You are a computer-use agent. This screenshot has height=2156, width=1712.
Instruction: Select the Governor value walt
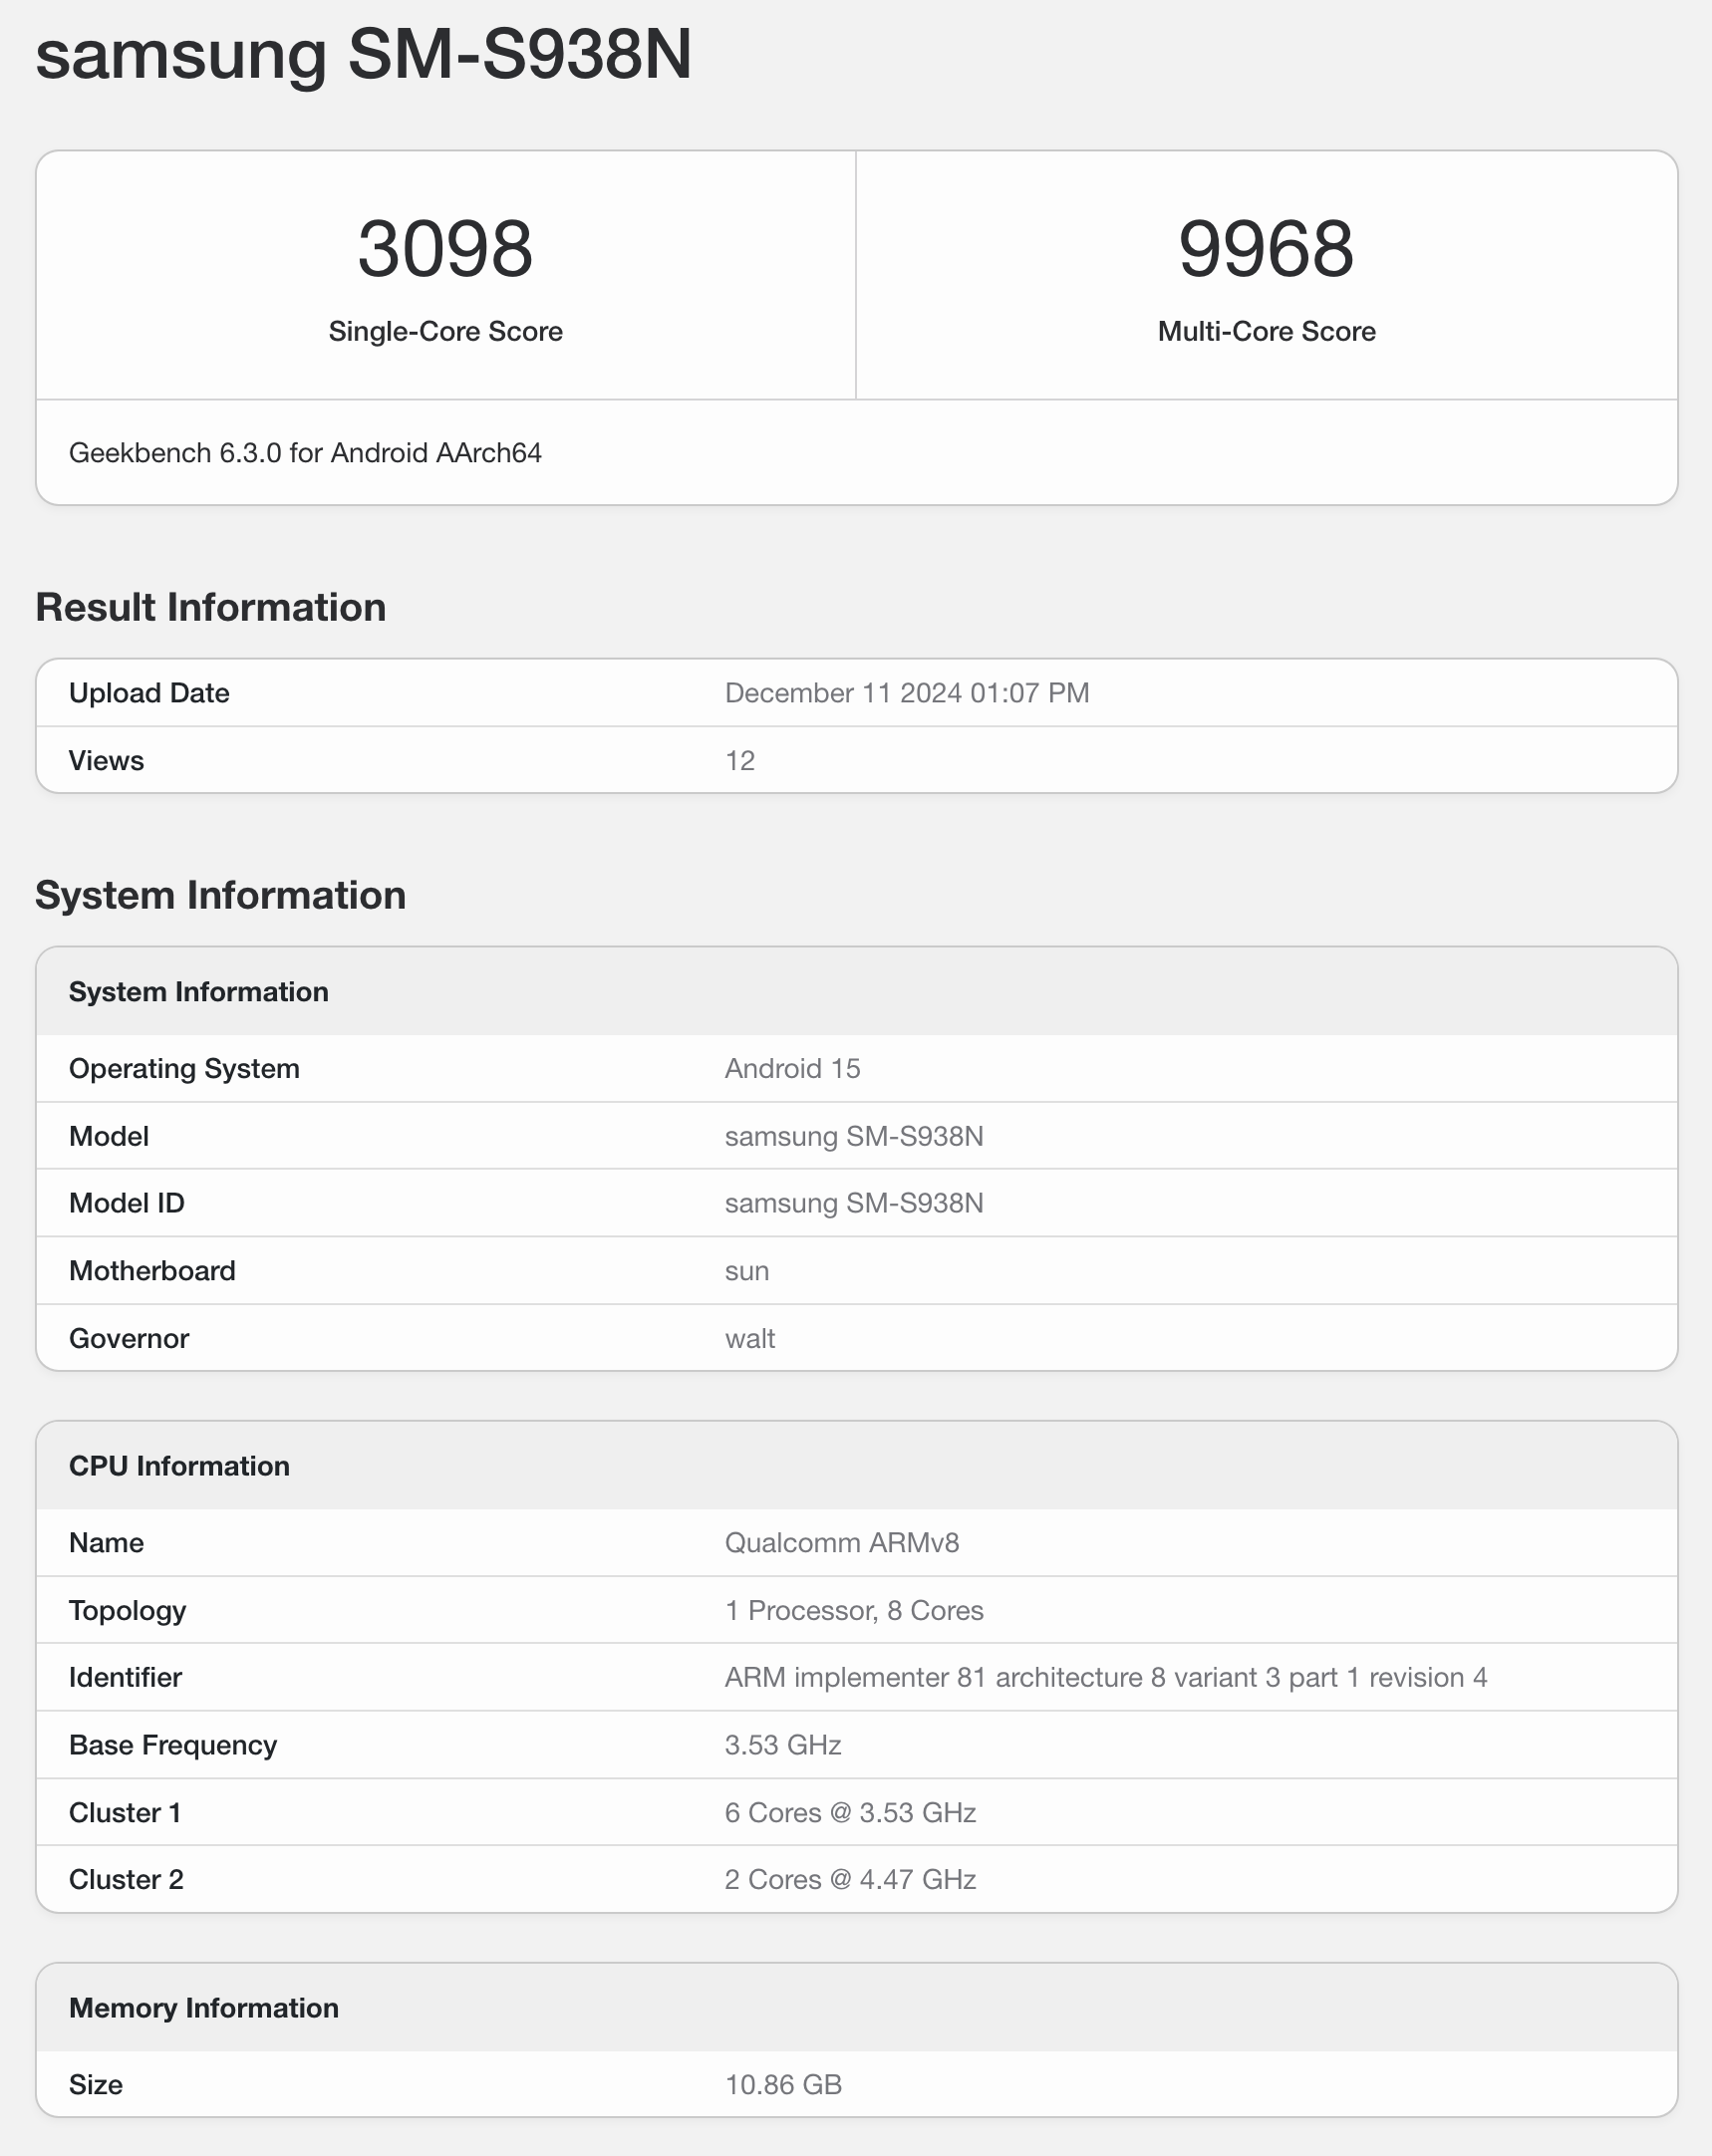pyautogui.click(x=749, y=1338)
